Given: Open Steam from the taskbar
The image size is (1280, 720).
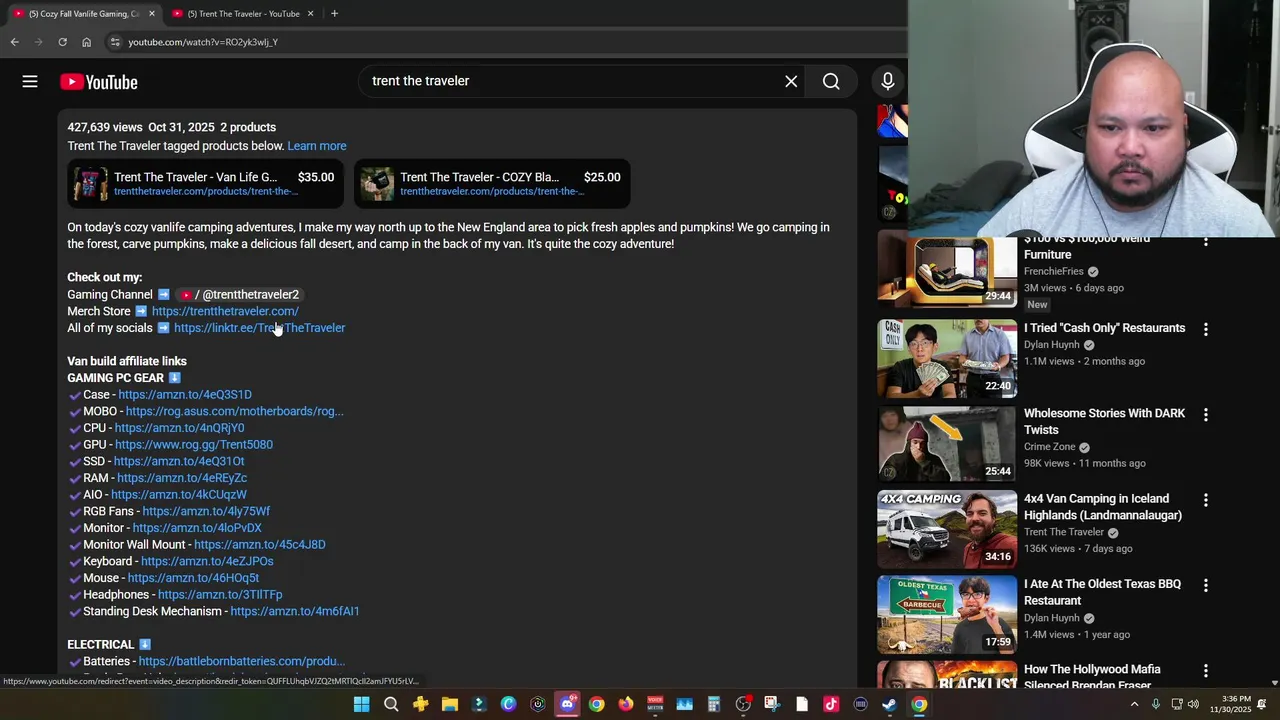Looking at the screenshot, I should [x=889, y=704].
